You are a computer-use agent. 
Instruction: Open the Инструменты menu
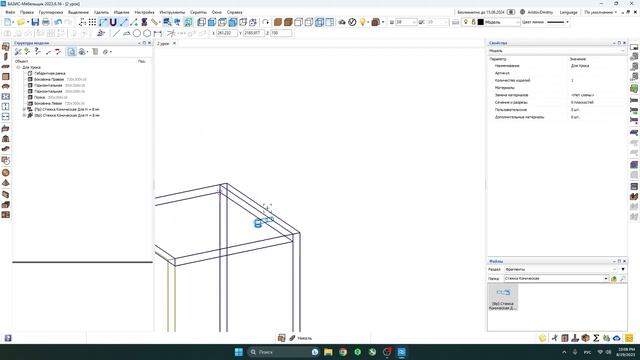coord(172,12)
